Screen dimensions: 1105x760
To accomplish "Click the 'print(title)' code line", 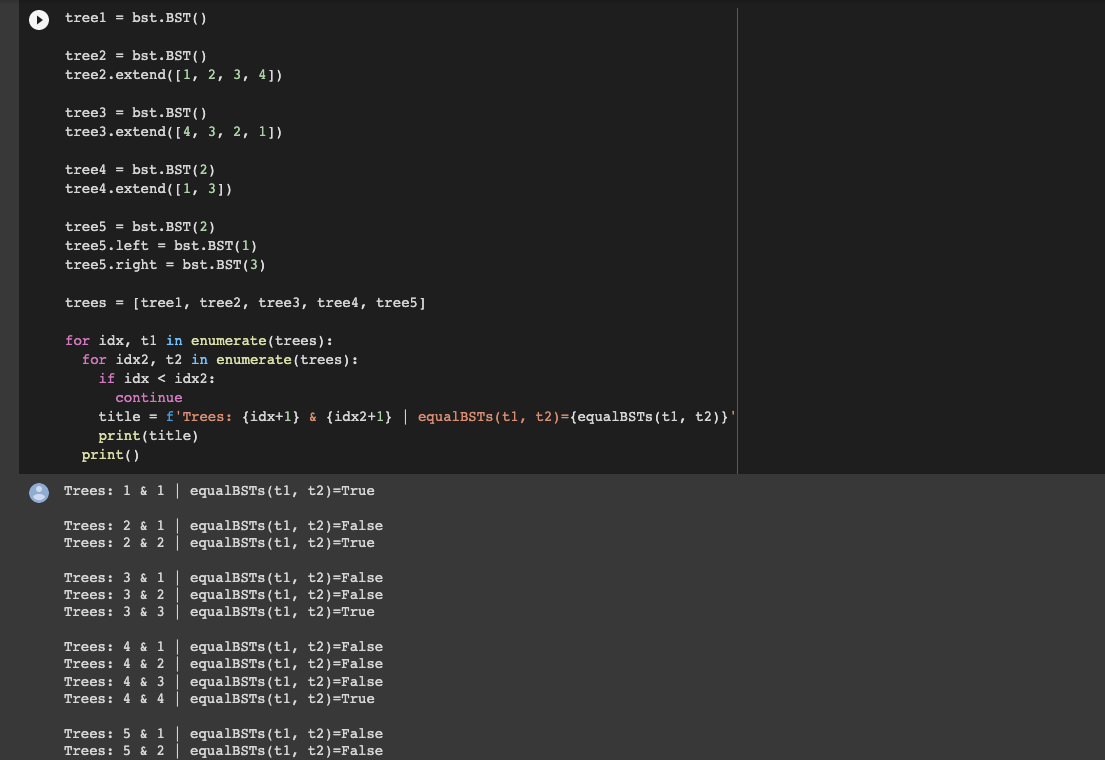I will [148, 436].
